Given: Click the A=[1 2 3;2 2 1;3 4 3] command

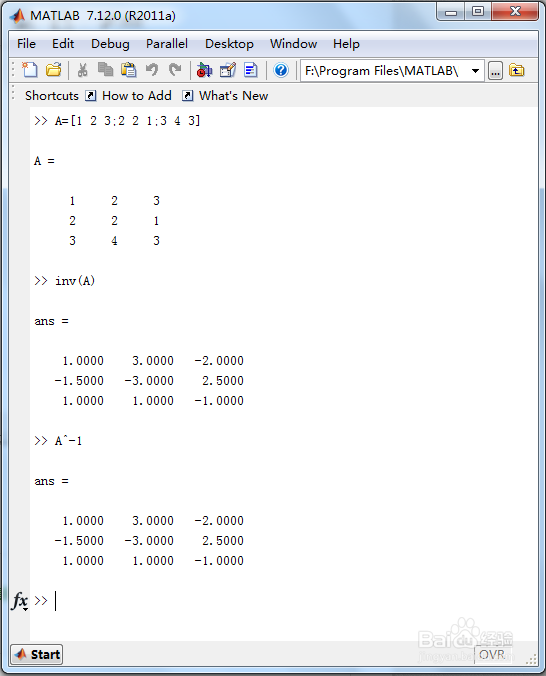Looking at the screenshot, I should pos(128,121).
